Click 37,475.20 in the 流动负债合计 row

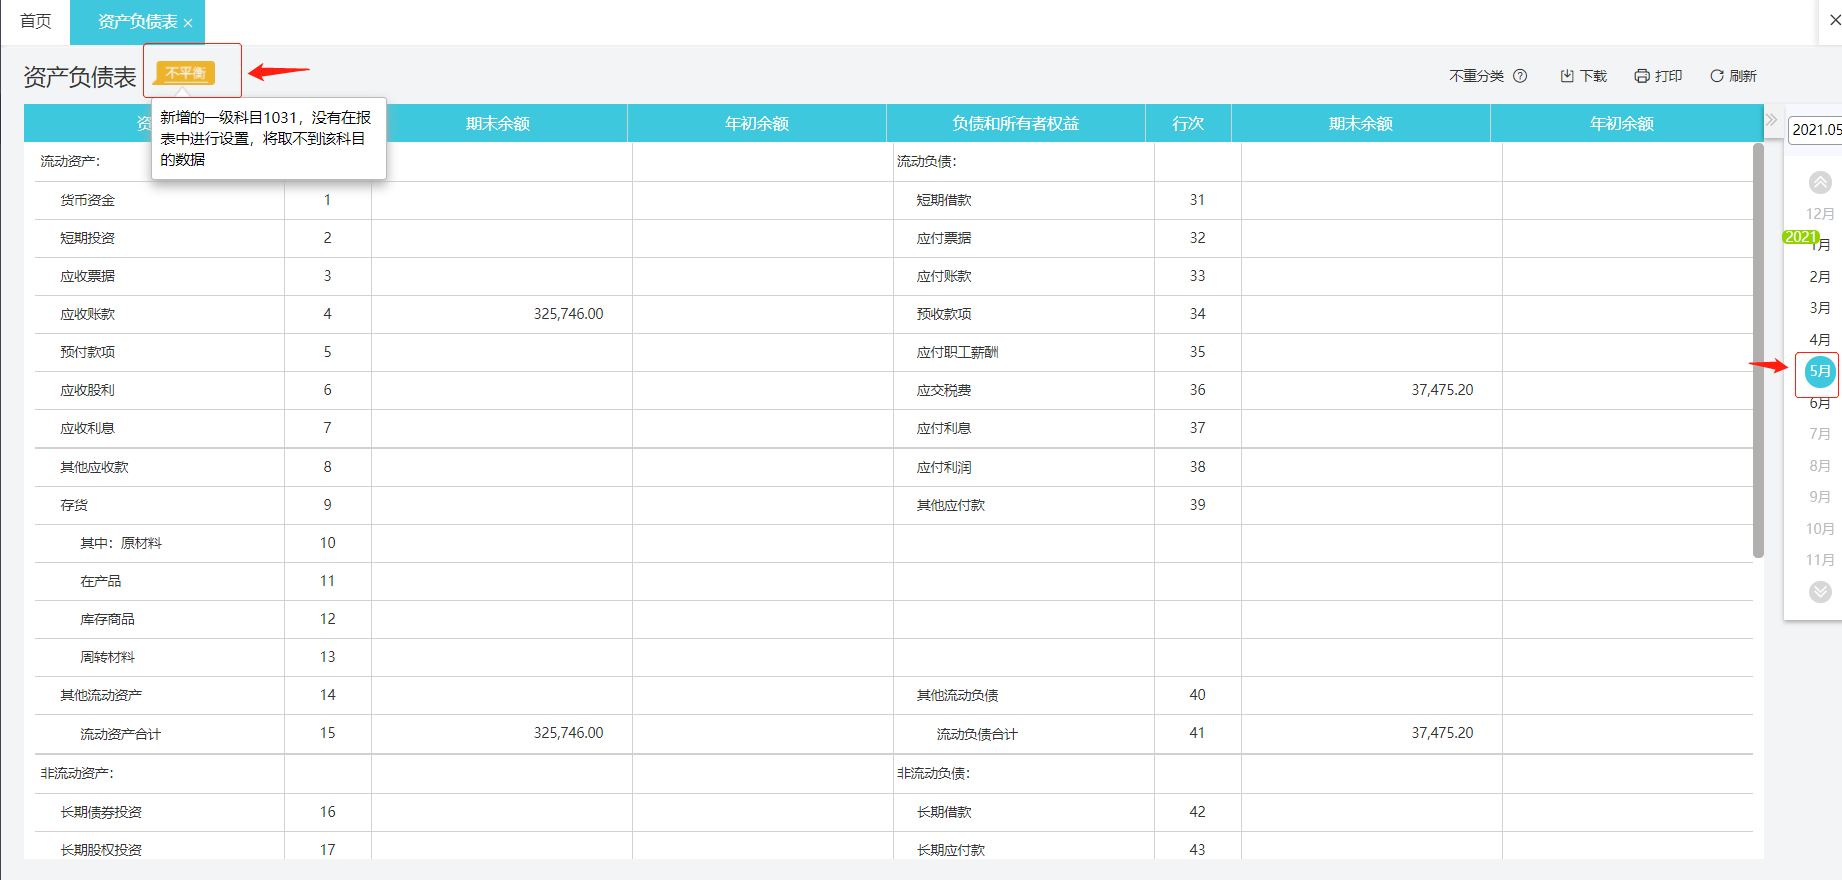1442,733
